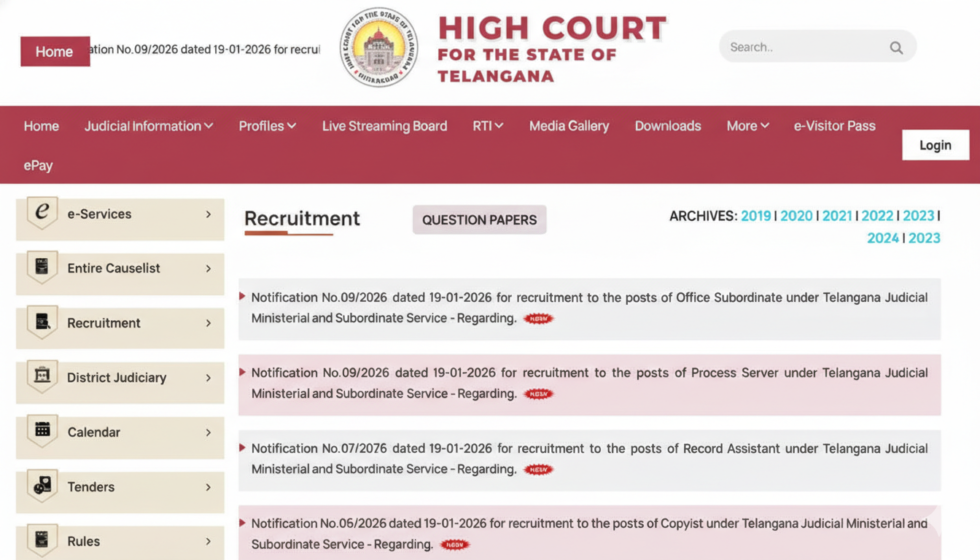
Task: Click the Tenders sidebar icon
Action: (42, 486)
